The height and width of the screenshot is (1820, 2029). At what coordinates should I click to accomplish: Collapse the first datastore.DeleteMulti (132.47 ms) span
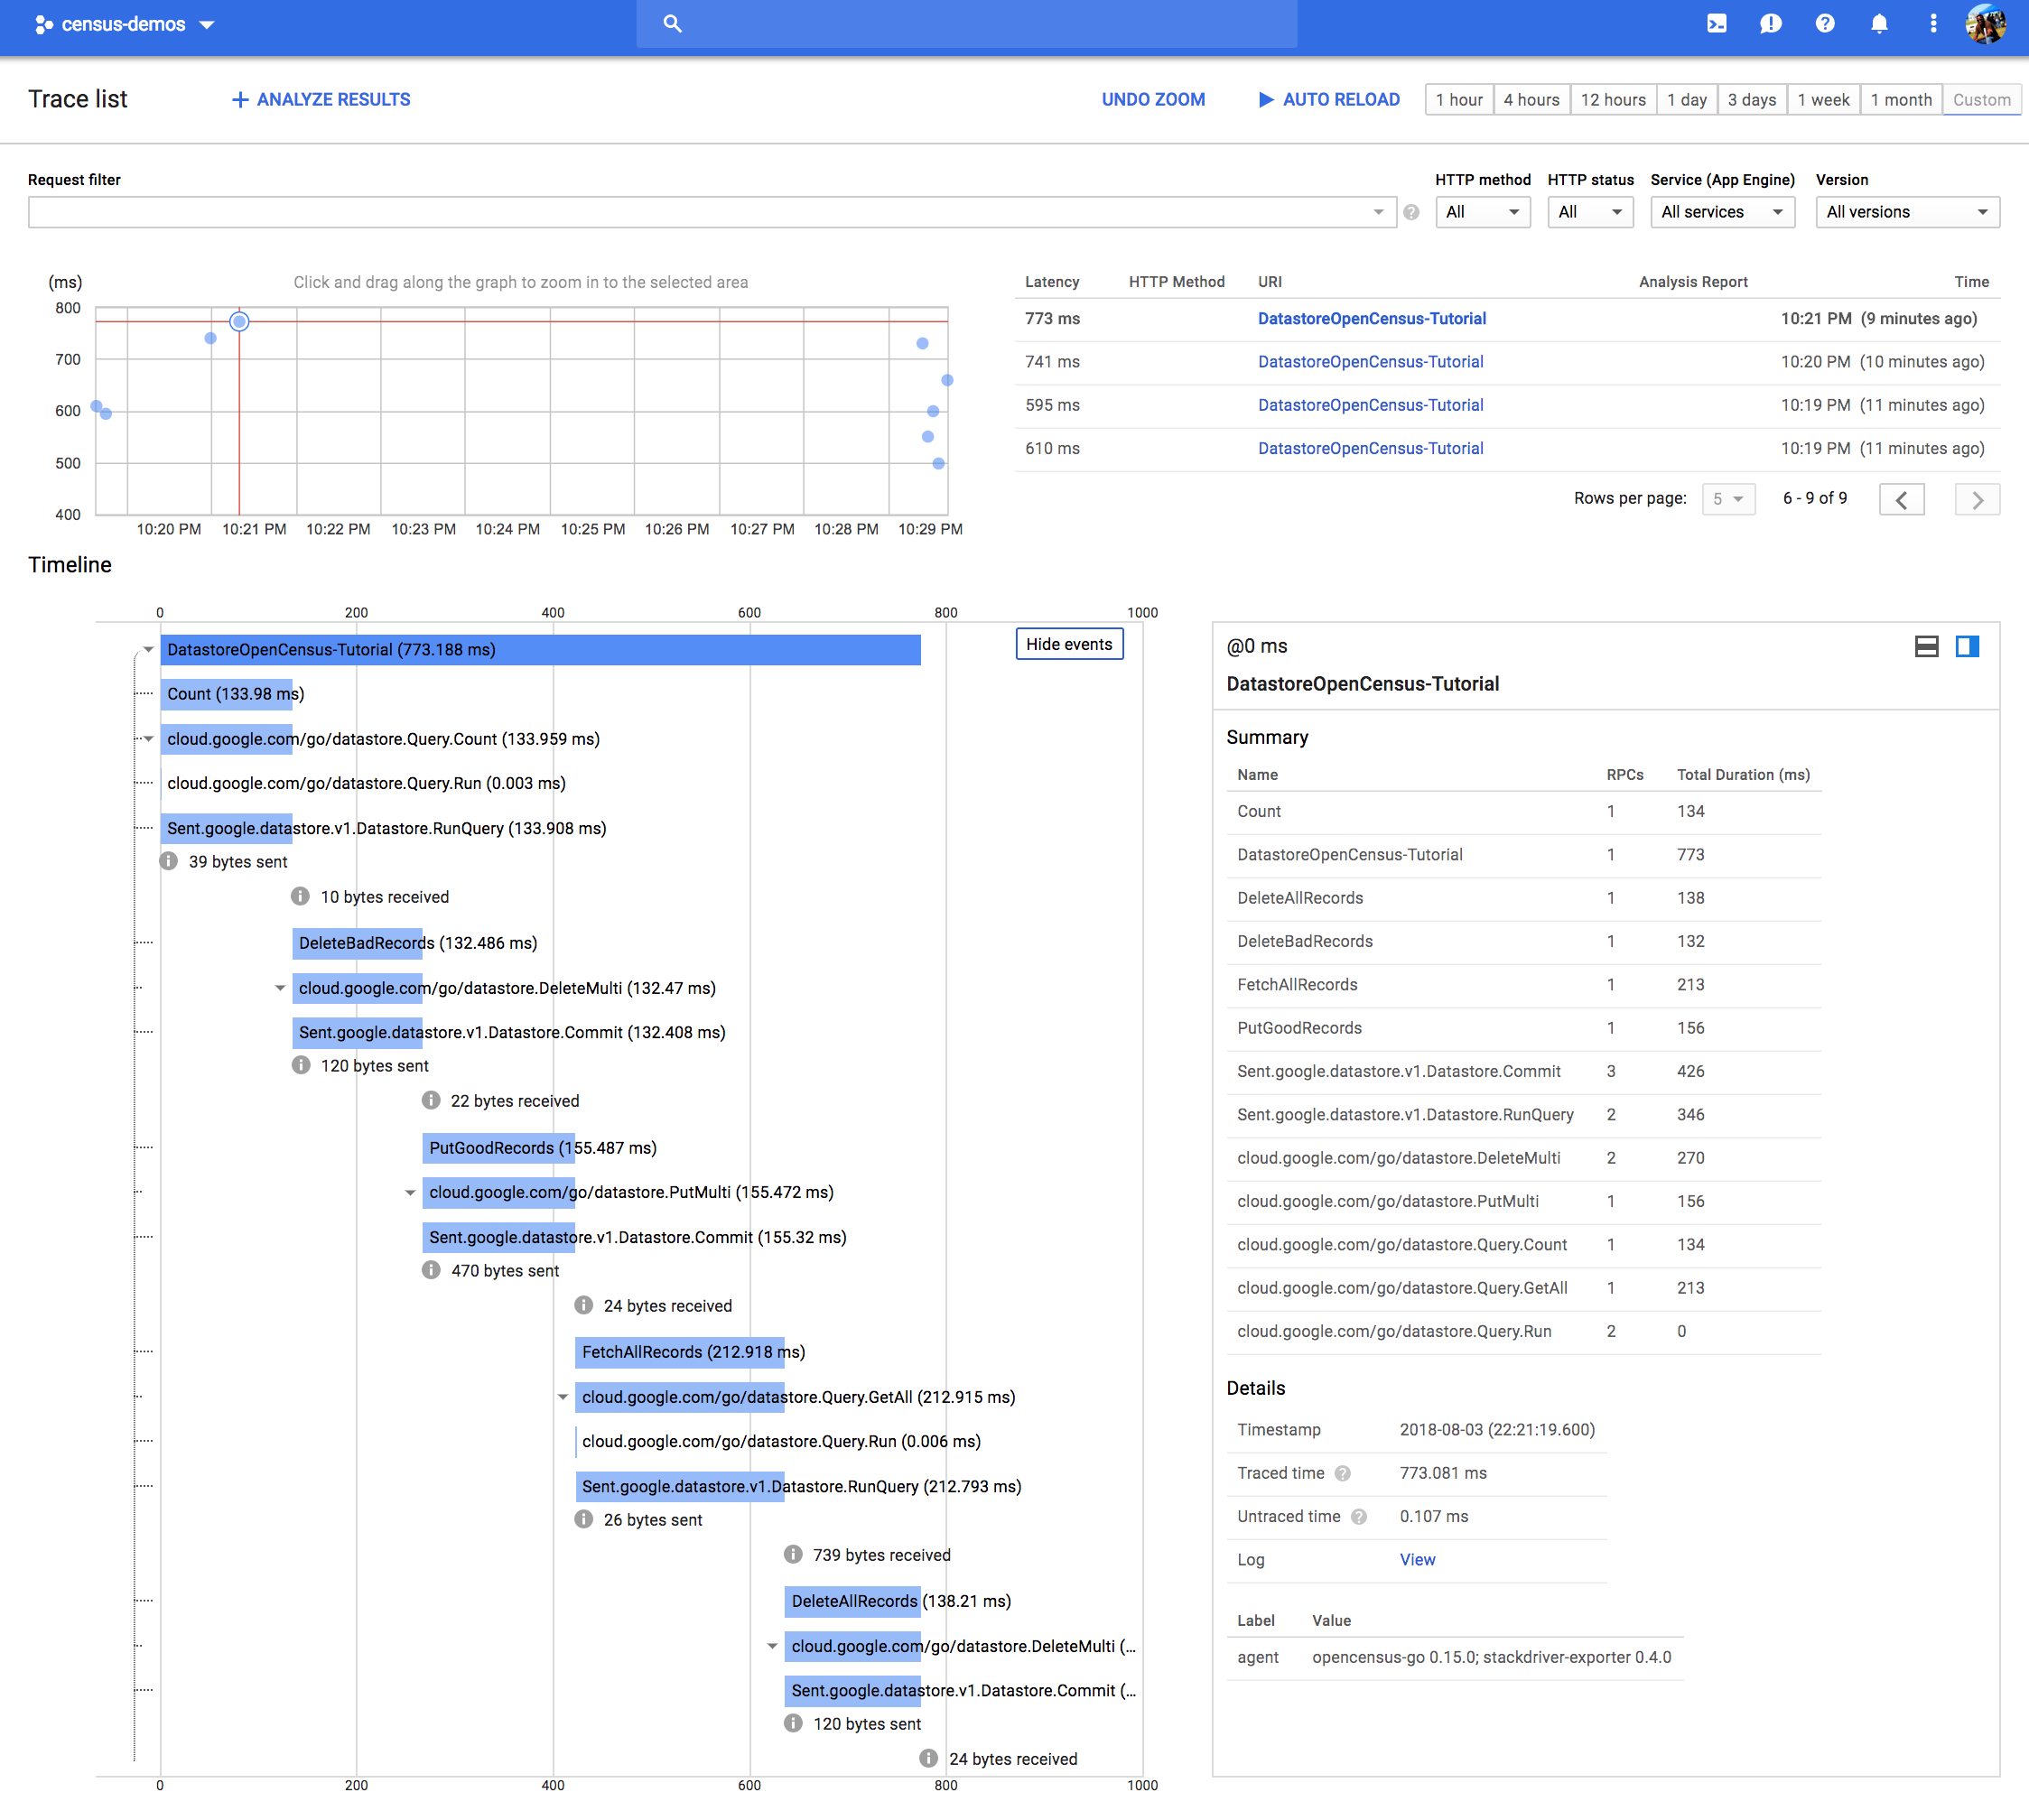[x=280, y=988]
